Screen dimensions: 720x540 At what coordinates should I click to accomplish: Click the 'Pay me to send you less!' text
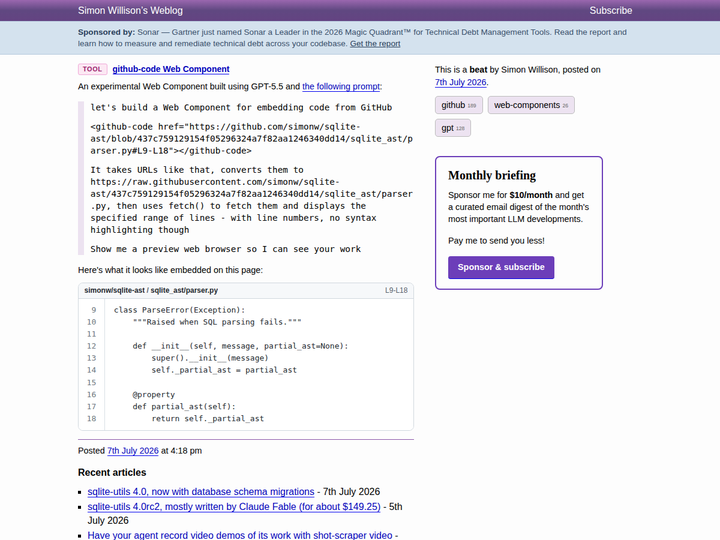click(x=496, y=241)
